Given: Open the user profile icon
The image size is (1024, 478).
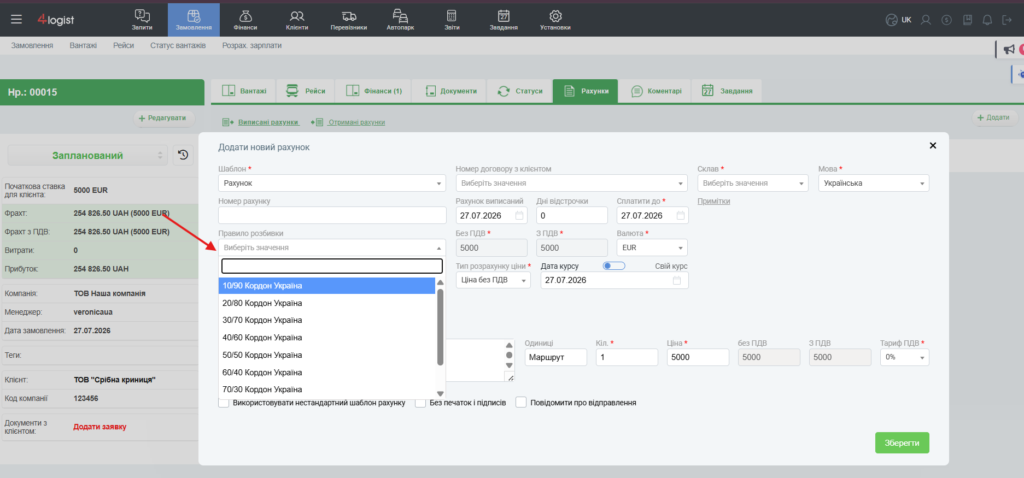Looking at the screenshot, I should pos(925,20).
